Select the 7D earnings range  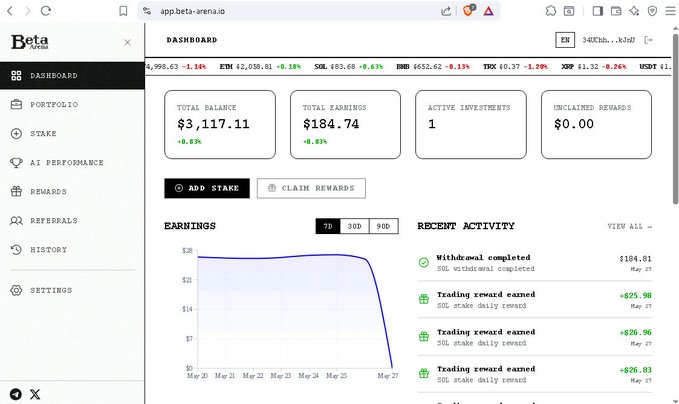(328, 226)
